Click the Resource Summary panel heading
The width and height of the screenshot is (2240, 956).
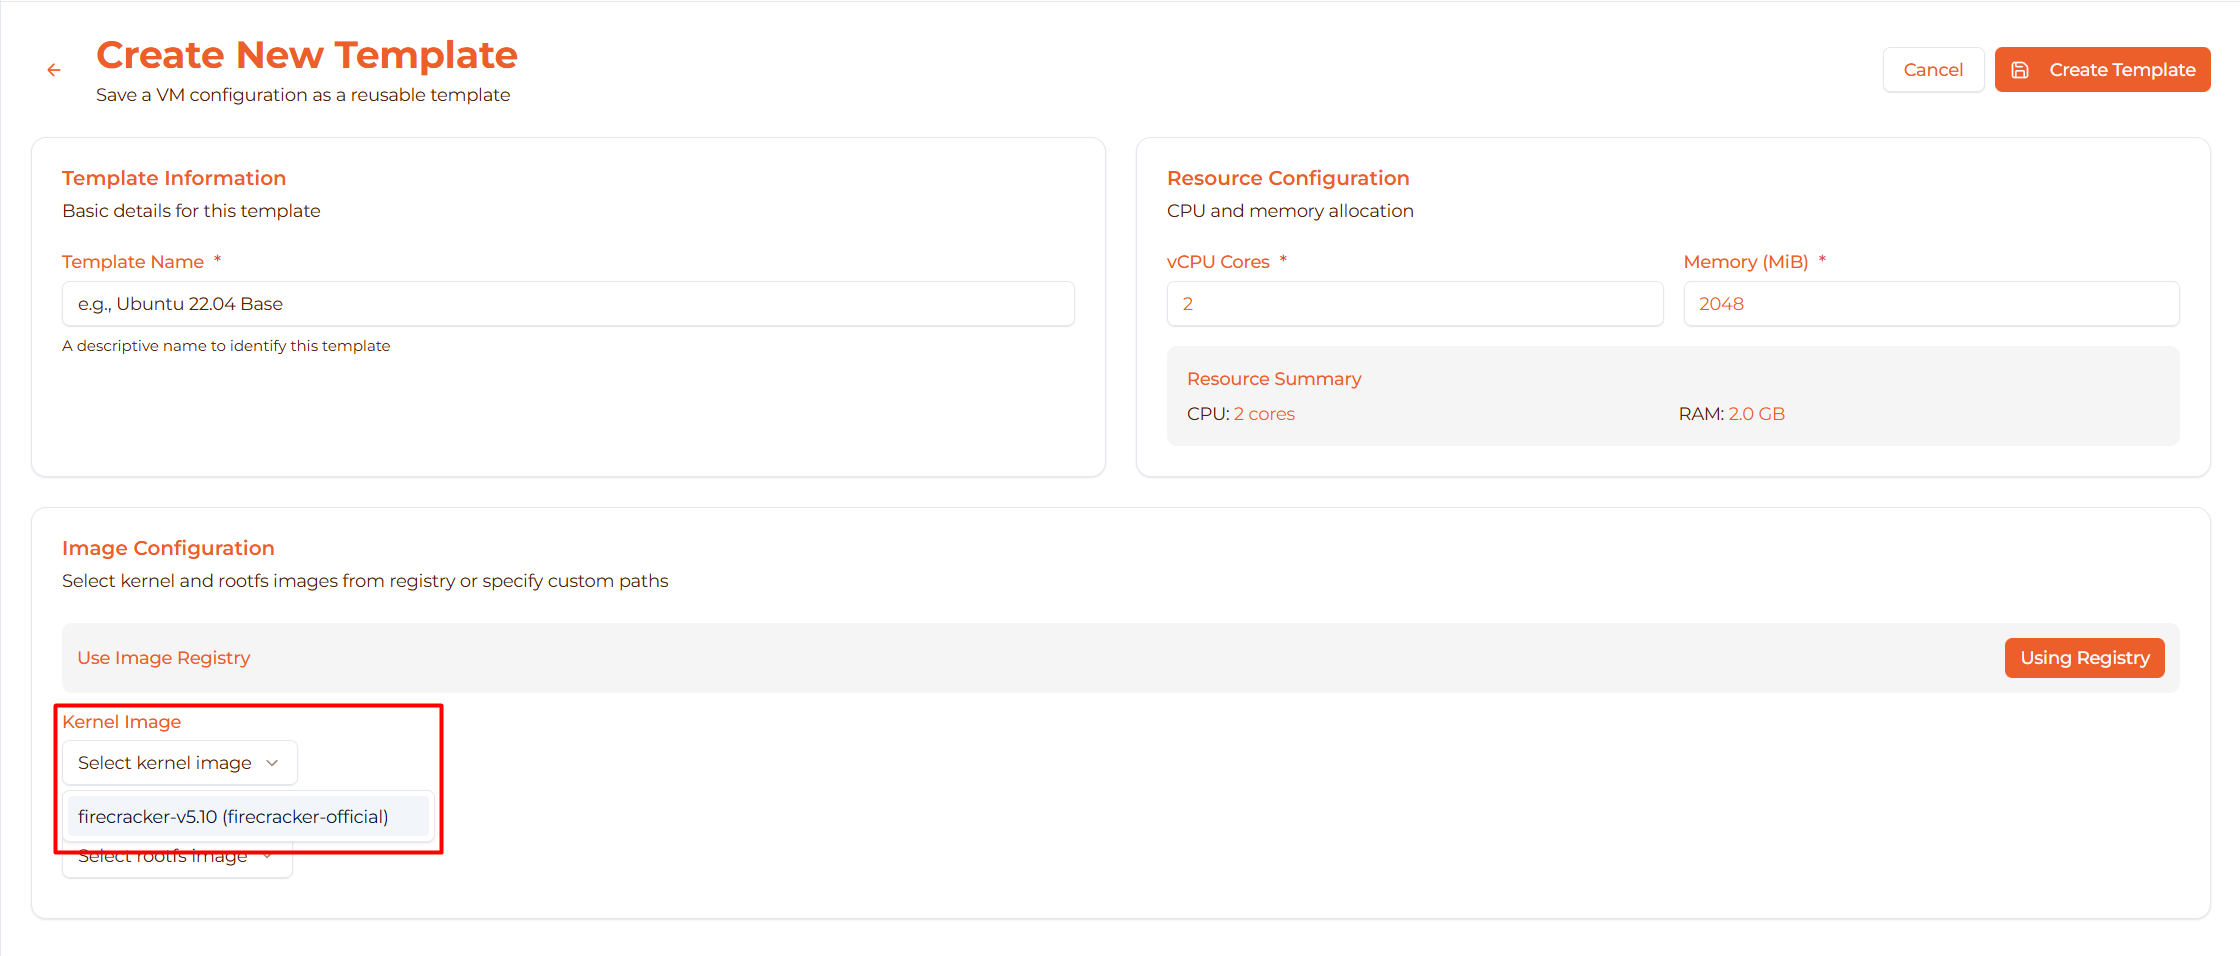click(1273, 379)
